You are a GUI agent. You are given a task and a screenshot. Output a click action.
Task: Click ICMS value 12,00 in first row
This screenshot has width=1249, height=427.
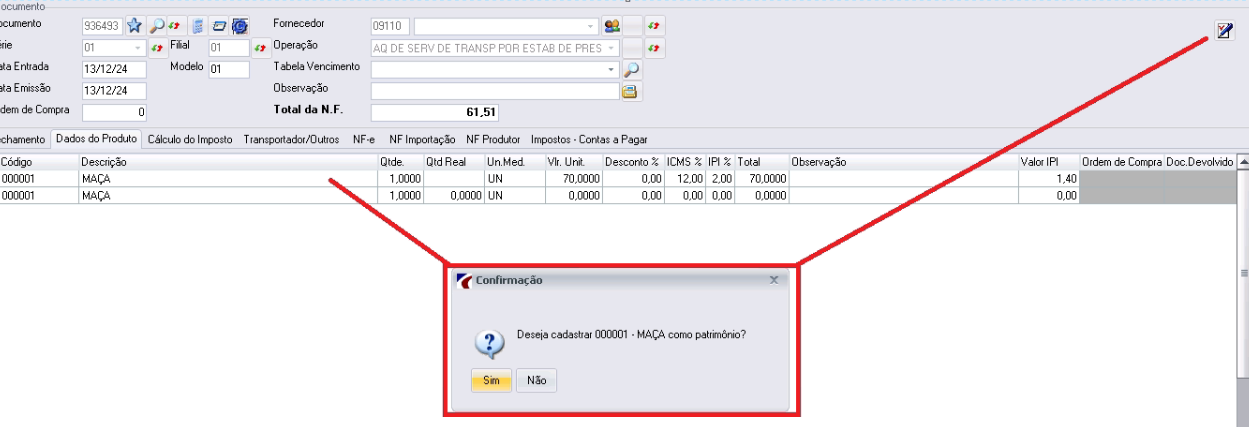[685, 178]
